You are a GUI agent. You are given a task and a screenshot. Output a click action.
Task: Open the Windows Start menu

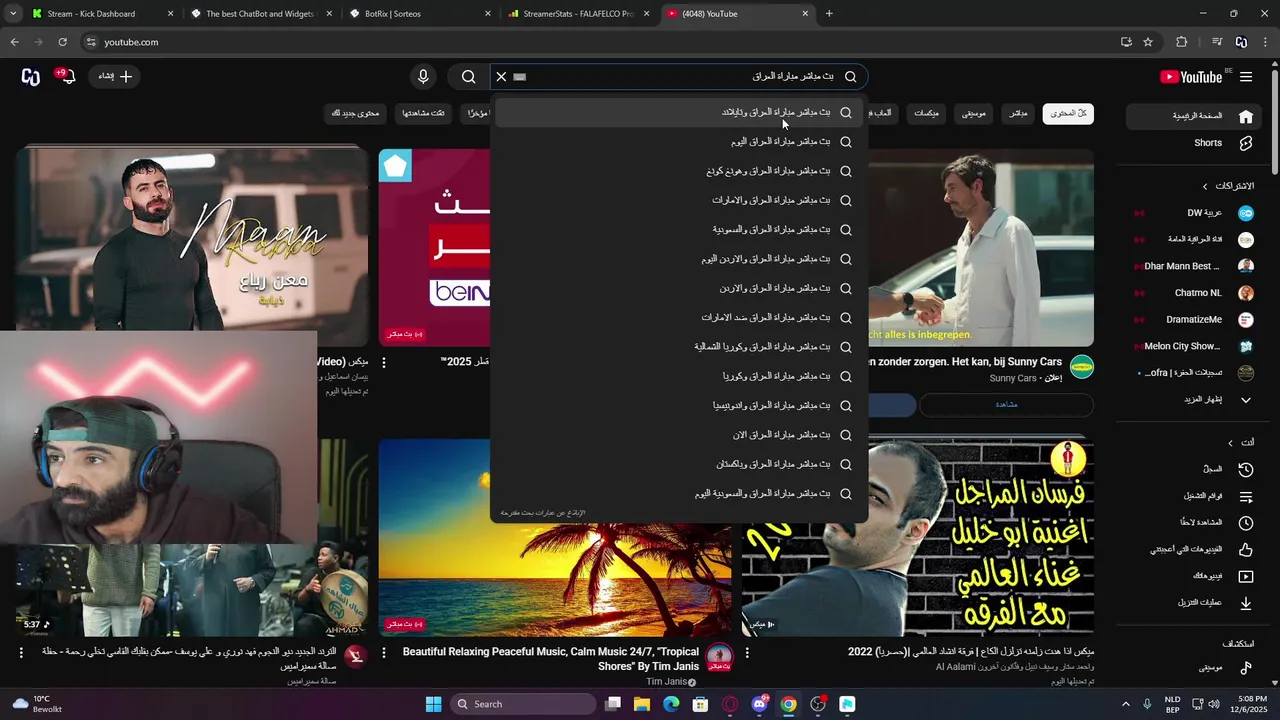(433, 704)
